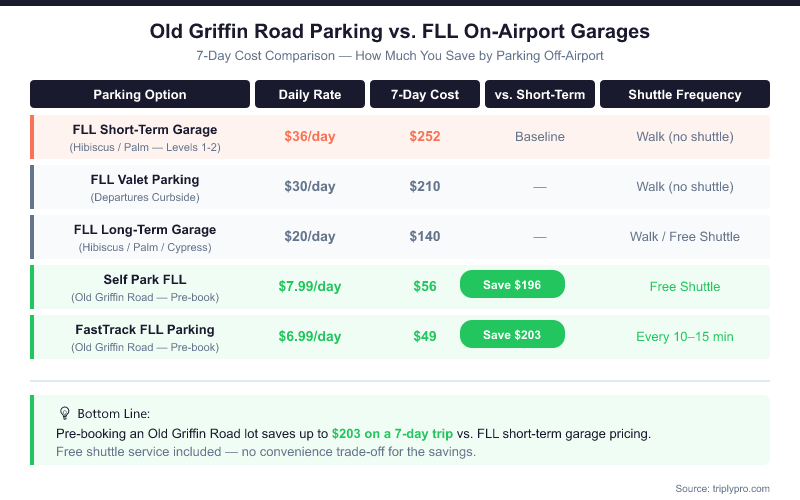The image size is (800, 500).
Task: Select the Shuttle Frequency column header
Action: (685, 95)
